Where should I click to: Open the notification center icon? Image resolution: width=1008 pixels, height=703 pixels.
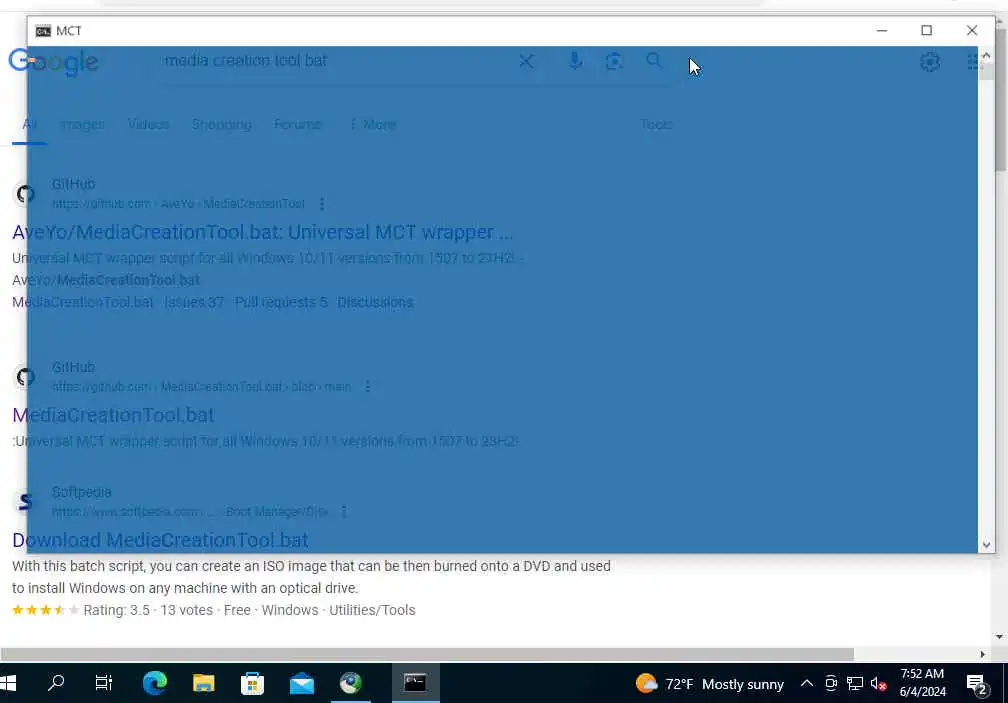[976, 684]
